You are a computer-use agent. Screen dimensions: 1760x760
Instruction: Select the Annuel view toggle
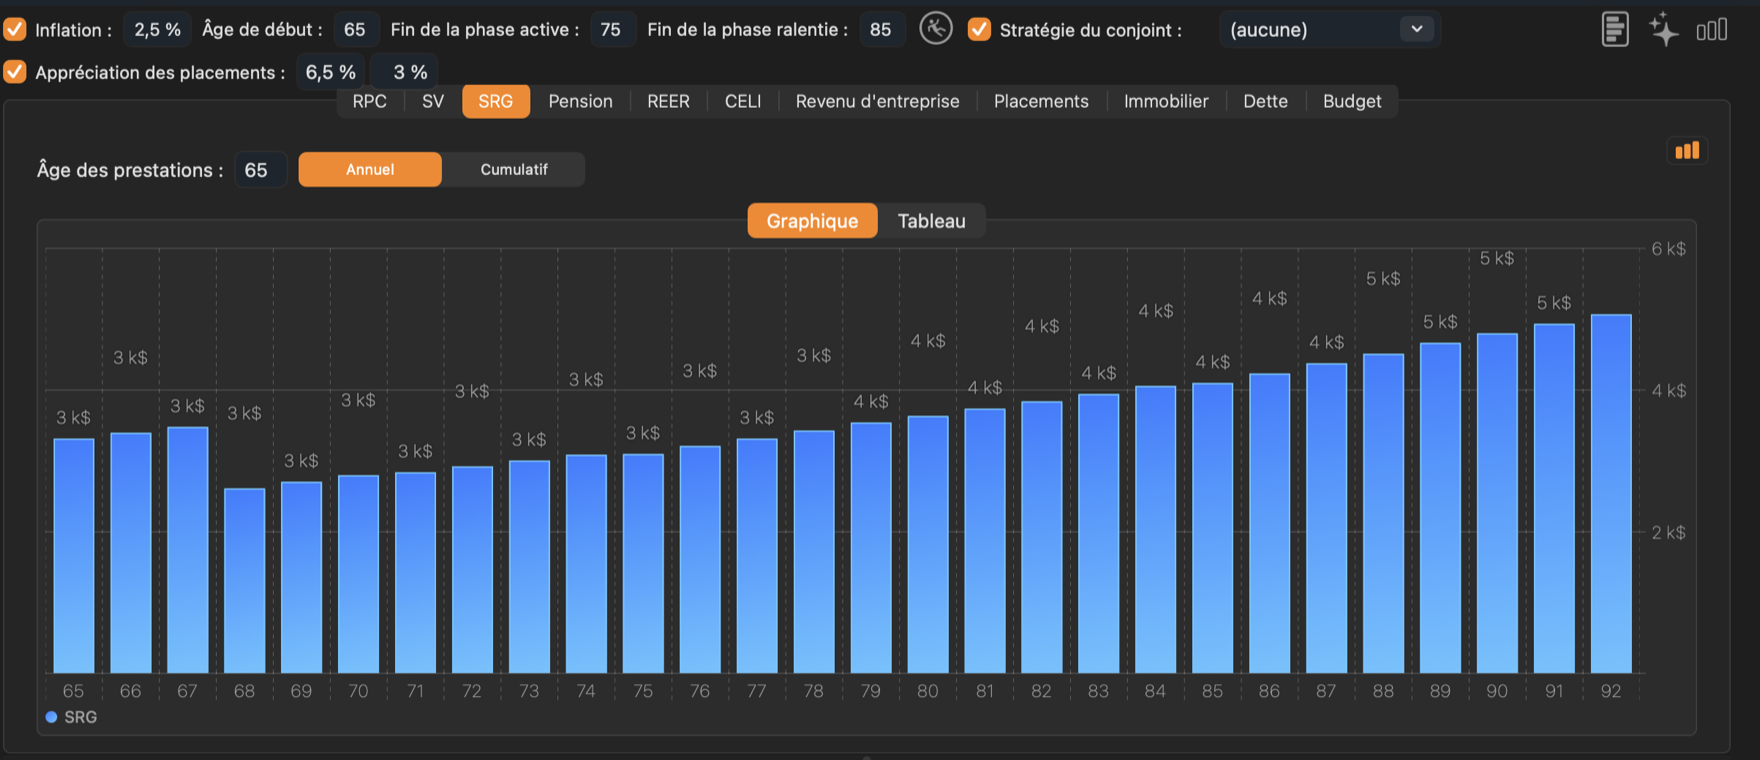tap(370, 169)
